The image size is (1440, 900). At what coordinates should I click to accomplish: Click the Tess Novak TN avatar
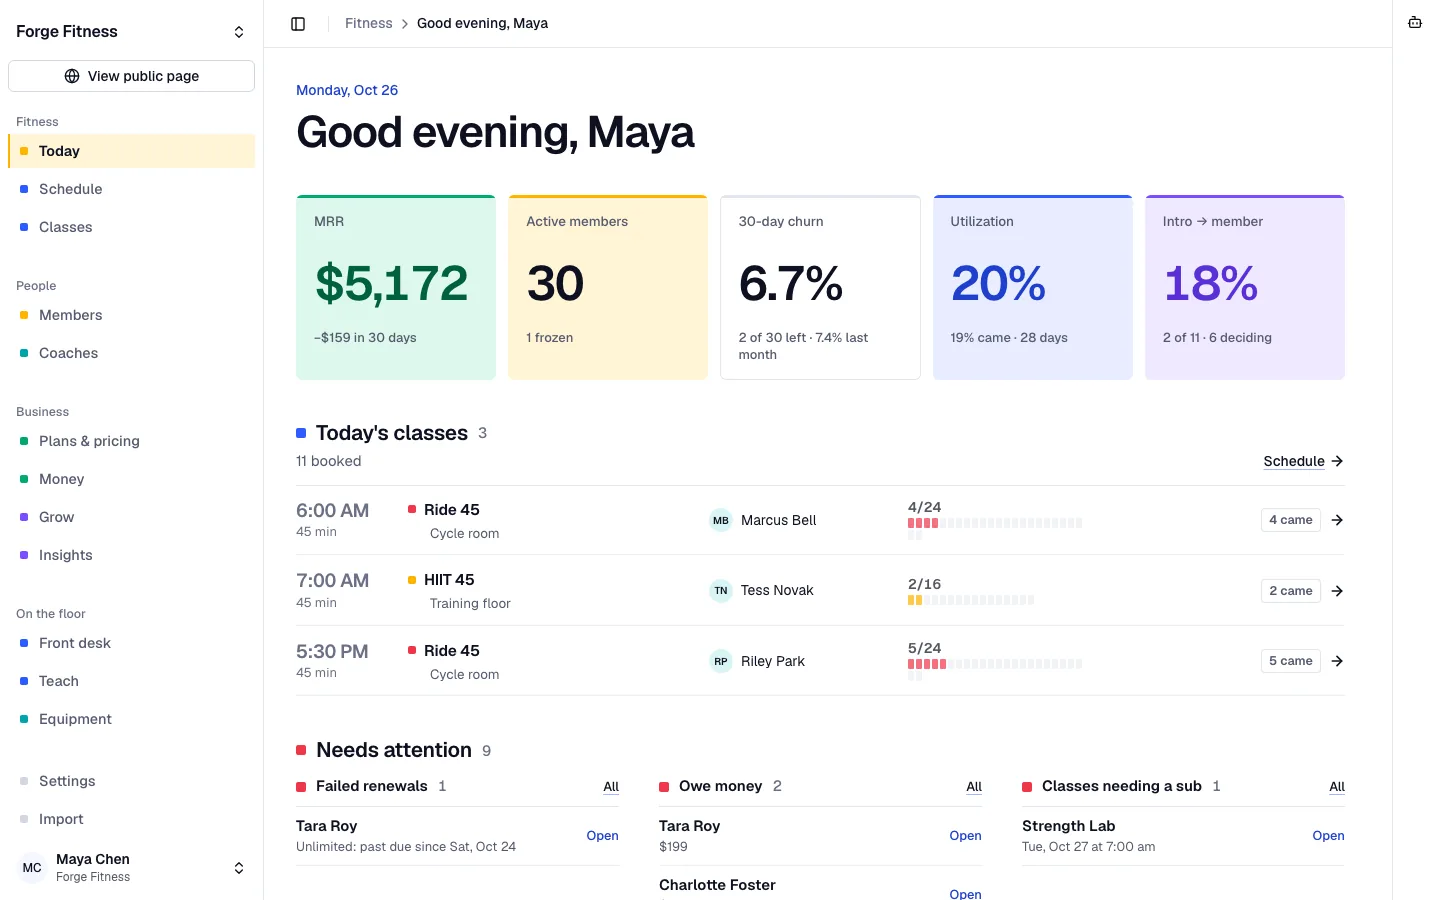point(721,591)
